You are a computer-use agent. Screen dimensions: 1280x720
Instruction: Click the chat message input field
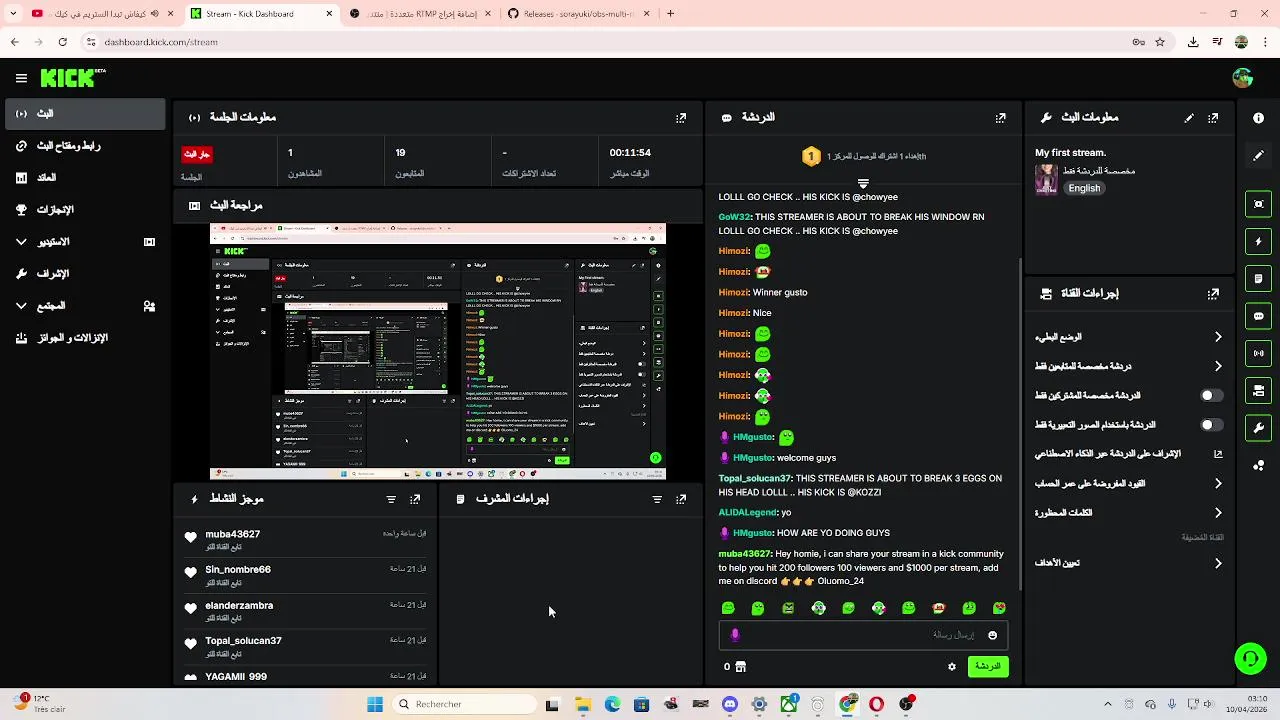863,635
